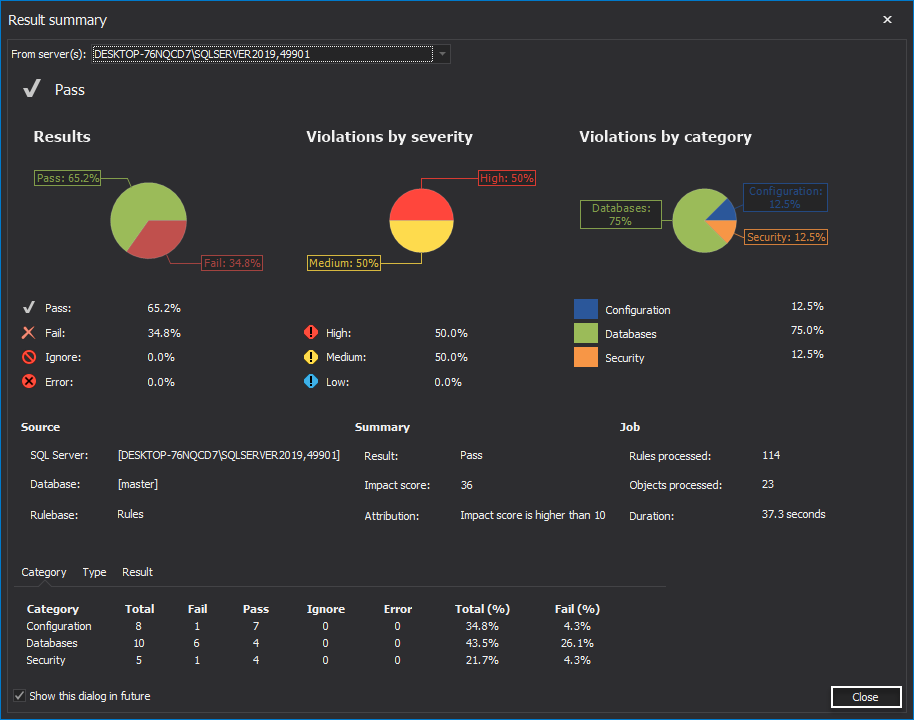The image size is (914, 720).
Task: Select the Category tab
Action: (43, 572)
